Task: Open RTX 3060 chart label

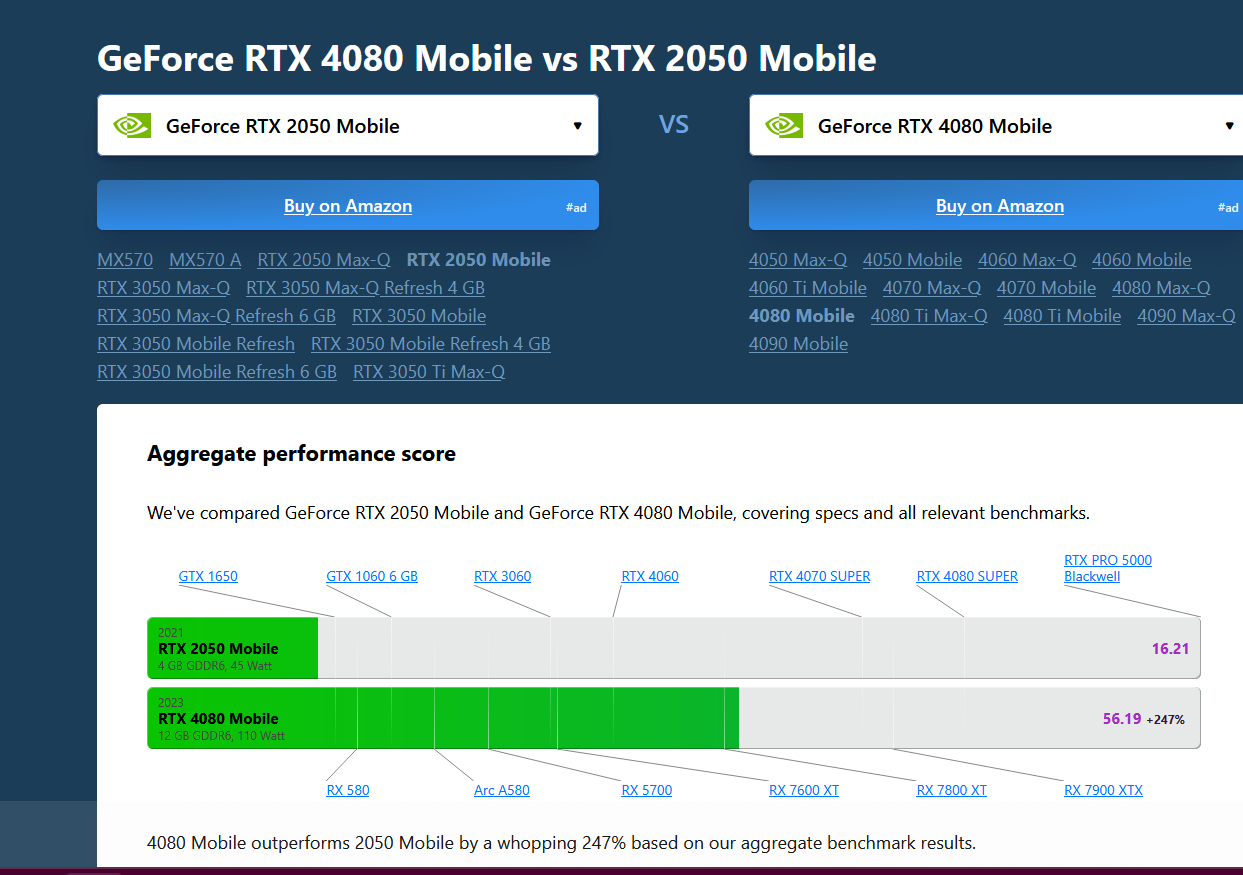Action: (x=502, y=577)
